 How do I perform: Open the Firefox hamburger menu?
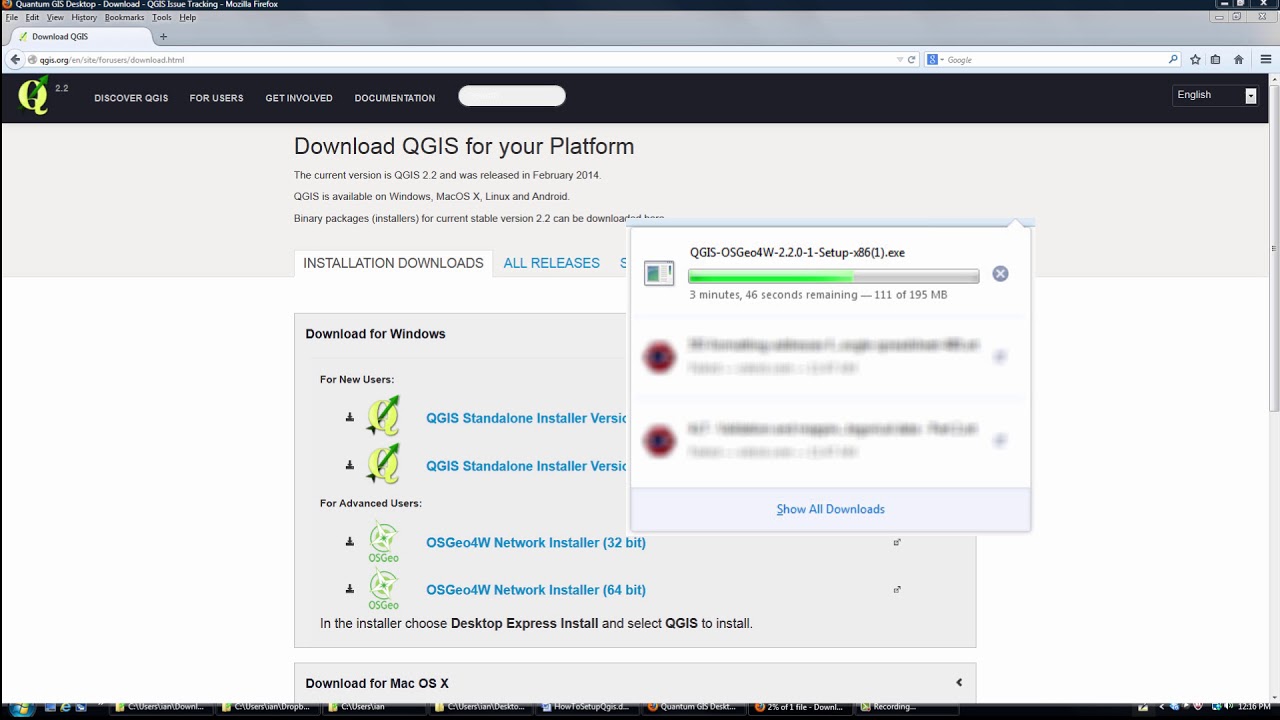(x=1265, y=60)
